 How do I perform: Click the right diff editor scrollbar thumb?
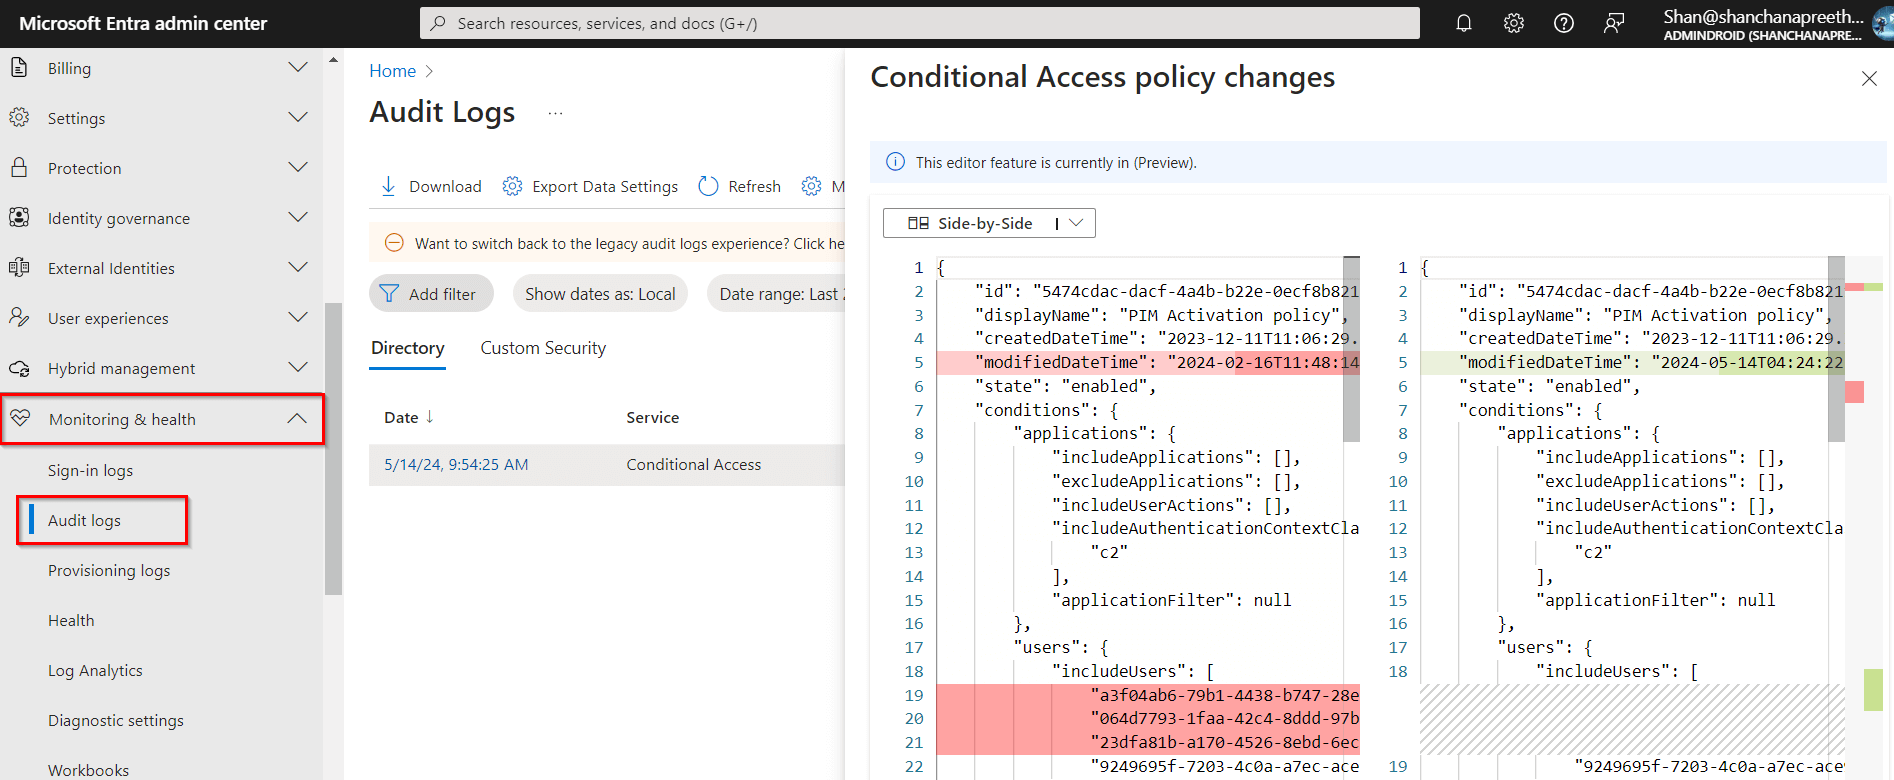1836,348
